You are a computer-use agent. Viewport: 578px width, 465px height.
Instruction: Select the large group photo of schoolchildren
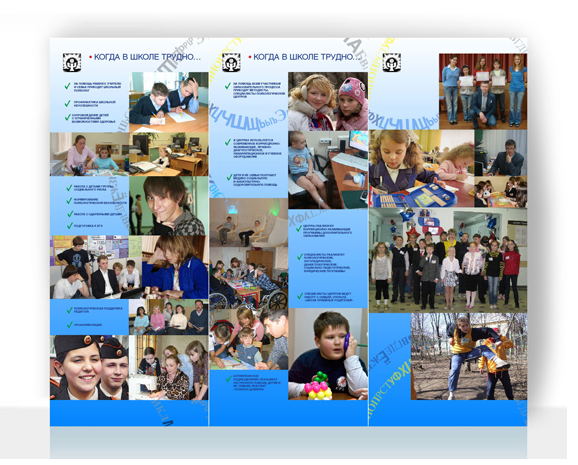(448, 260)
